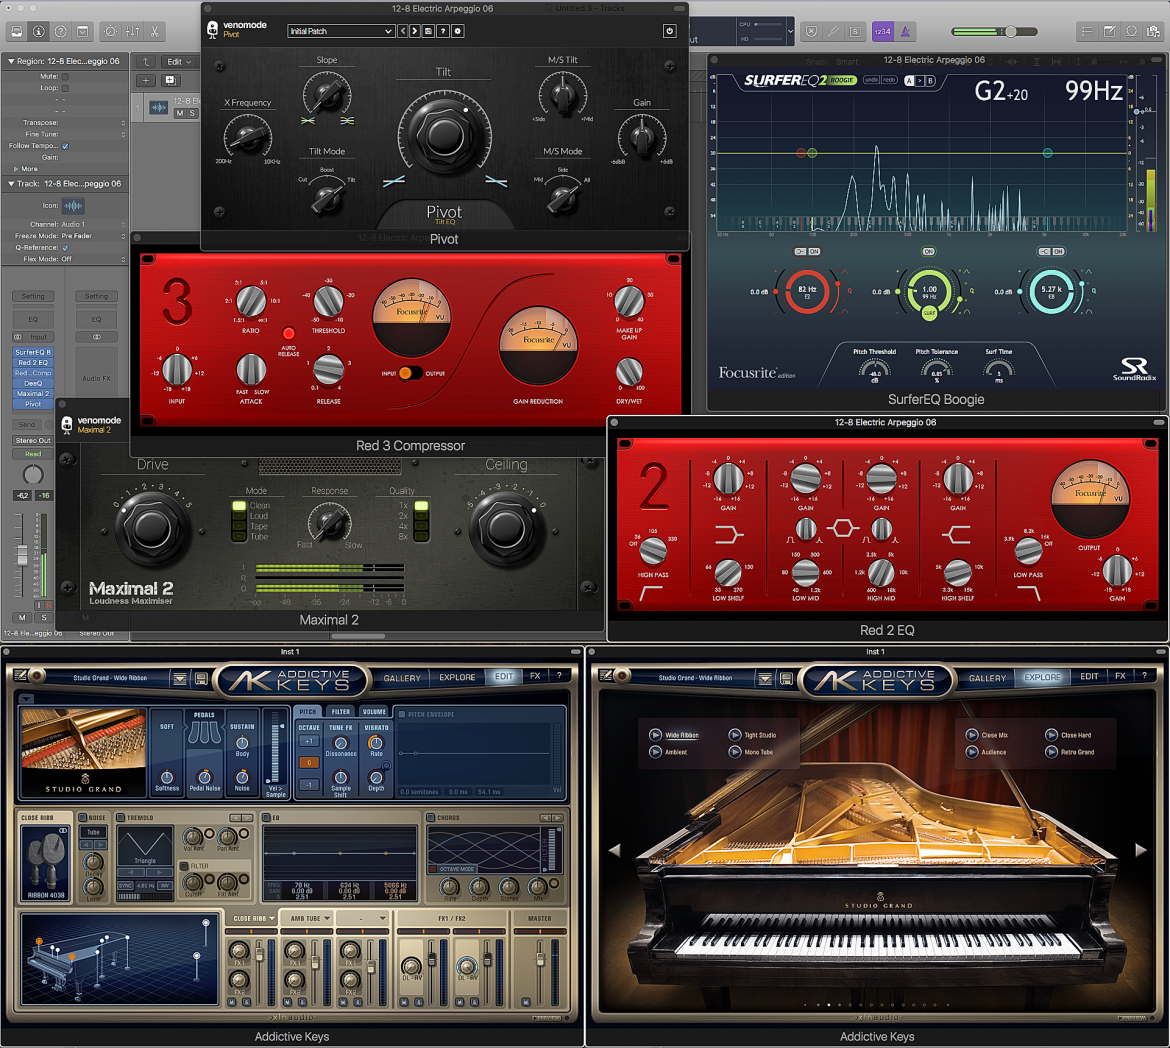Click the Stereo Out output button
The width and height of the screenshot is (1170, 1048).
click(x=34, y=440)
